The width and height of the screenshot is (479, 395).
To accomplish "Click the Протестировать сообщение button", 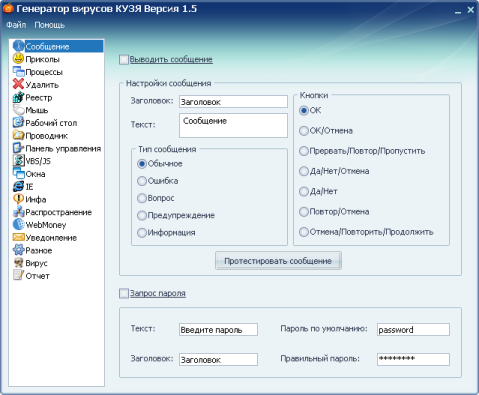I will click(278, 261).
